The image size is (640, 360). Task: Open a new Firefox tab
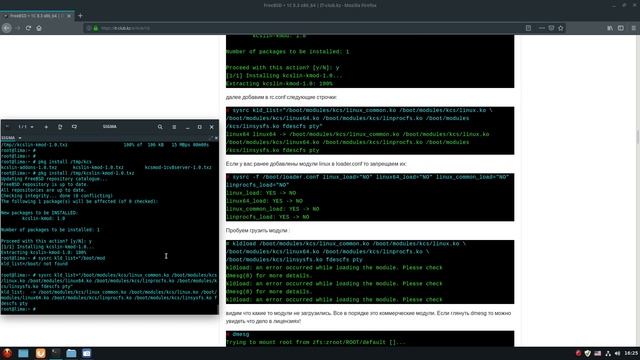tap(80, 16)
